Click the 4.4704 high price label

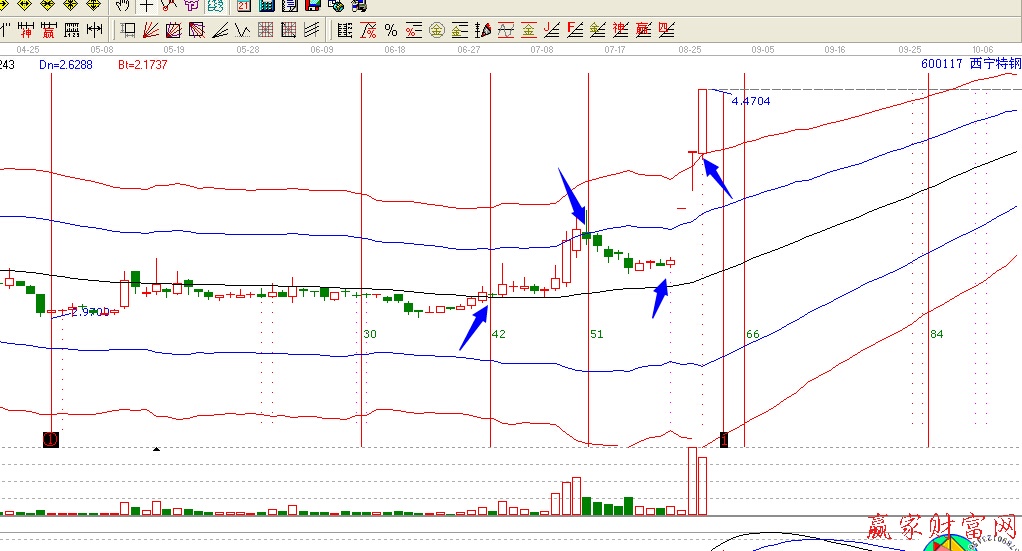coord(751,101)
